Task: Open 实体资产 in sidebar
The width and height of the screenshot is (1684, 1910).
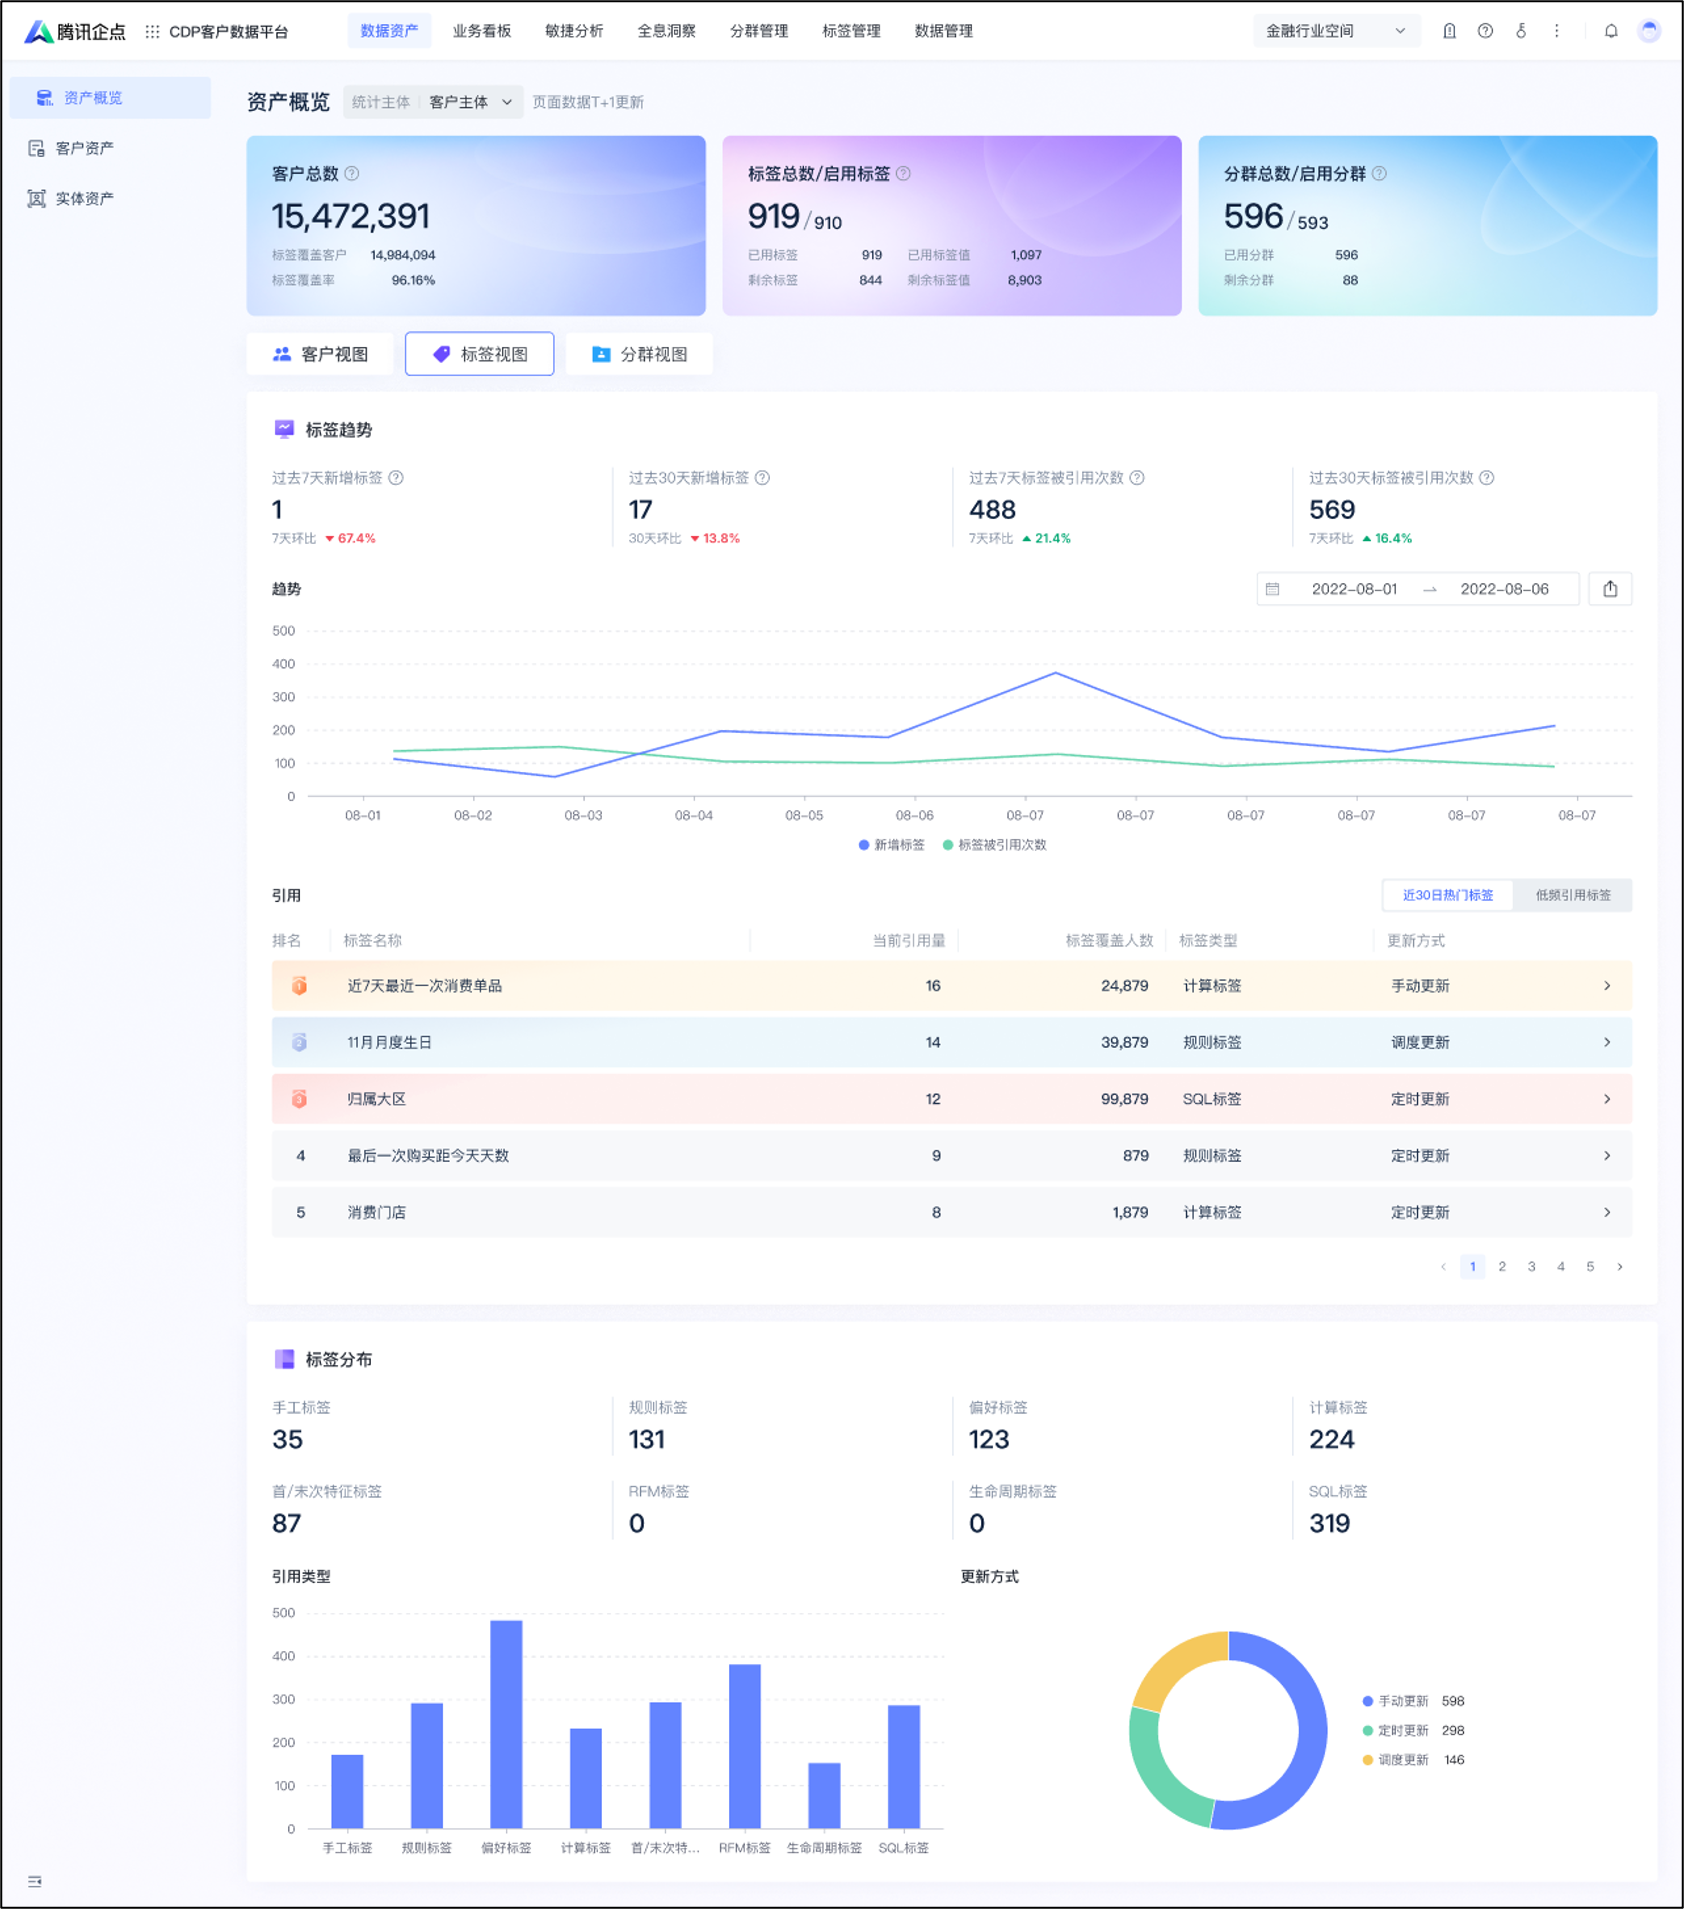Action: (110, 198)
